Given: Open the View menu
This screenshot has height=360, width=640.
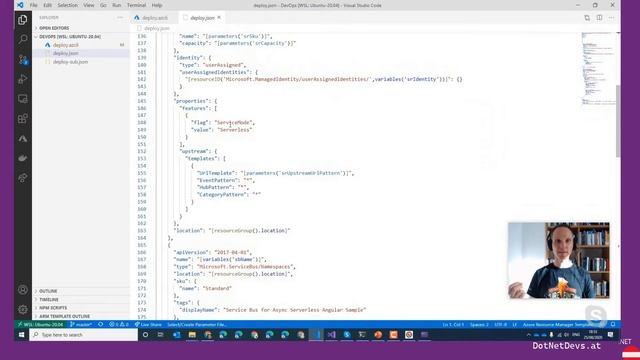Looking at the screenshot, I should (89, 5).
